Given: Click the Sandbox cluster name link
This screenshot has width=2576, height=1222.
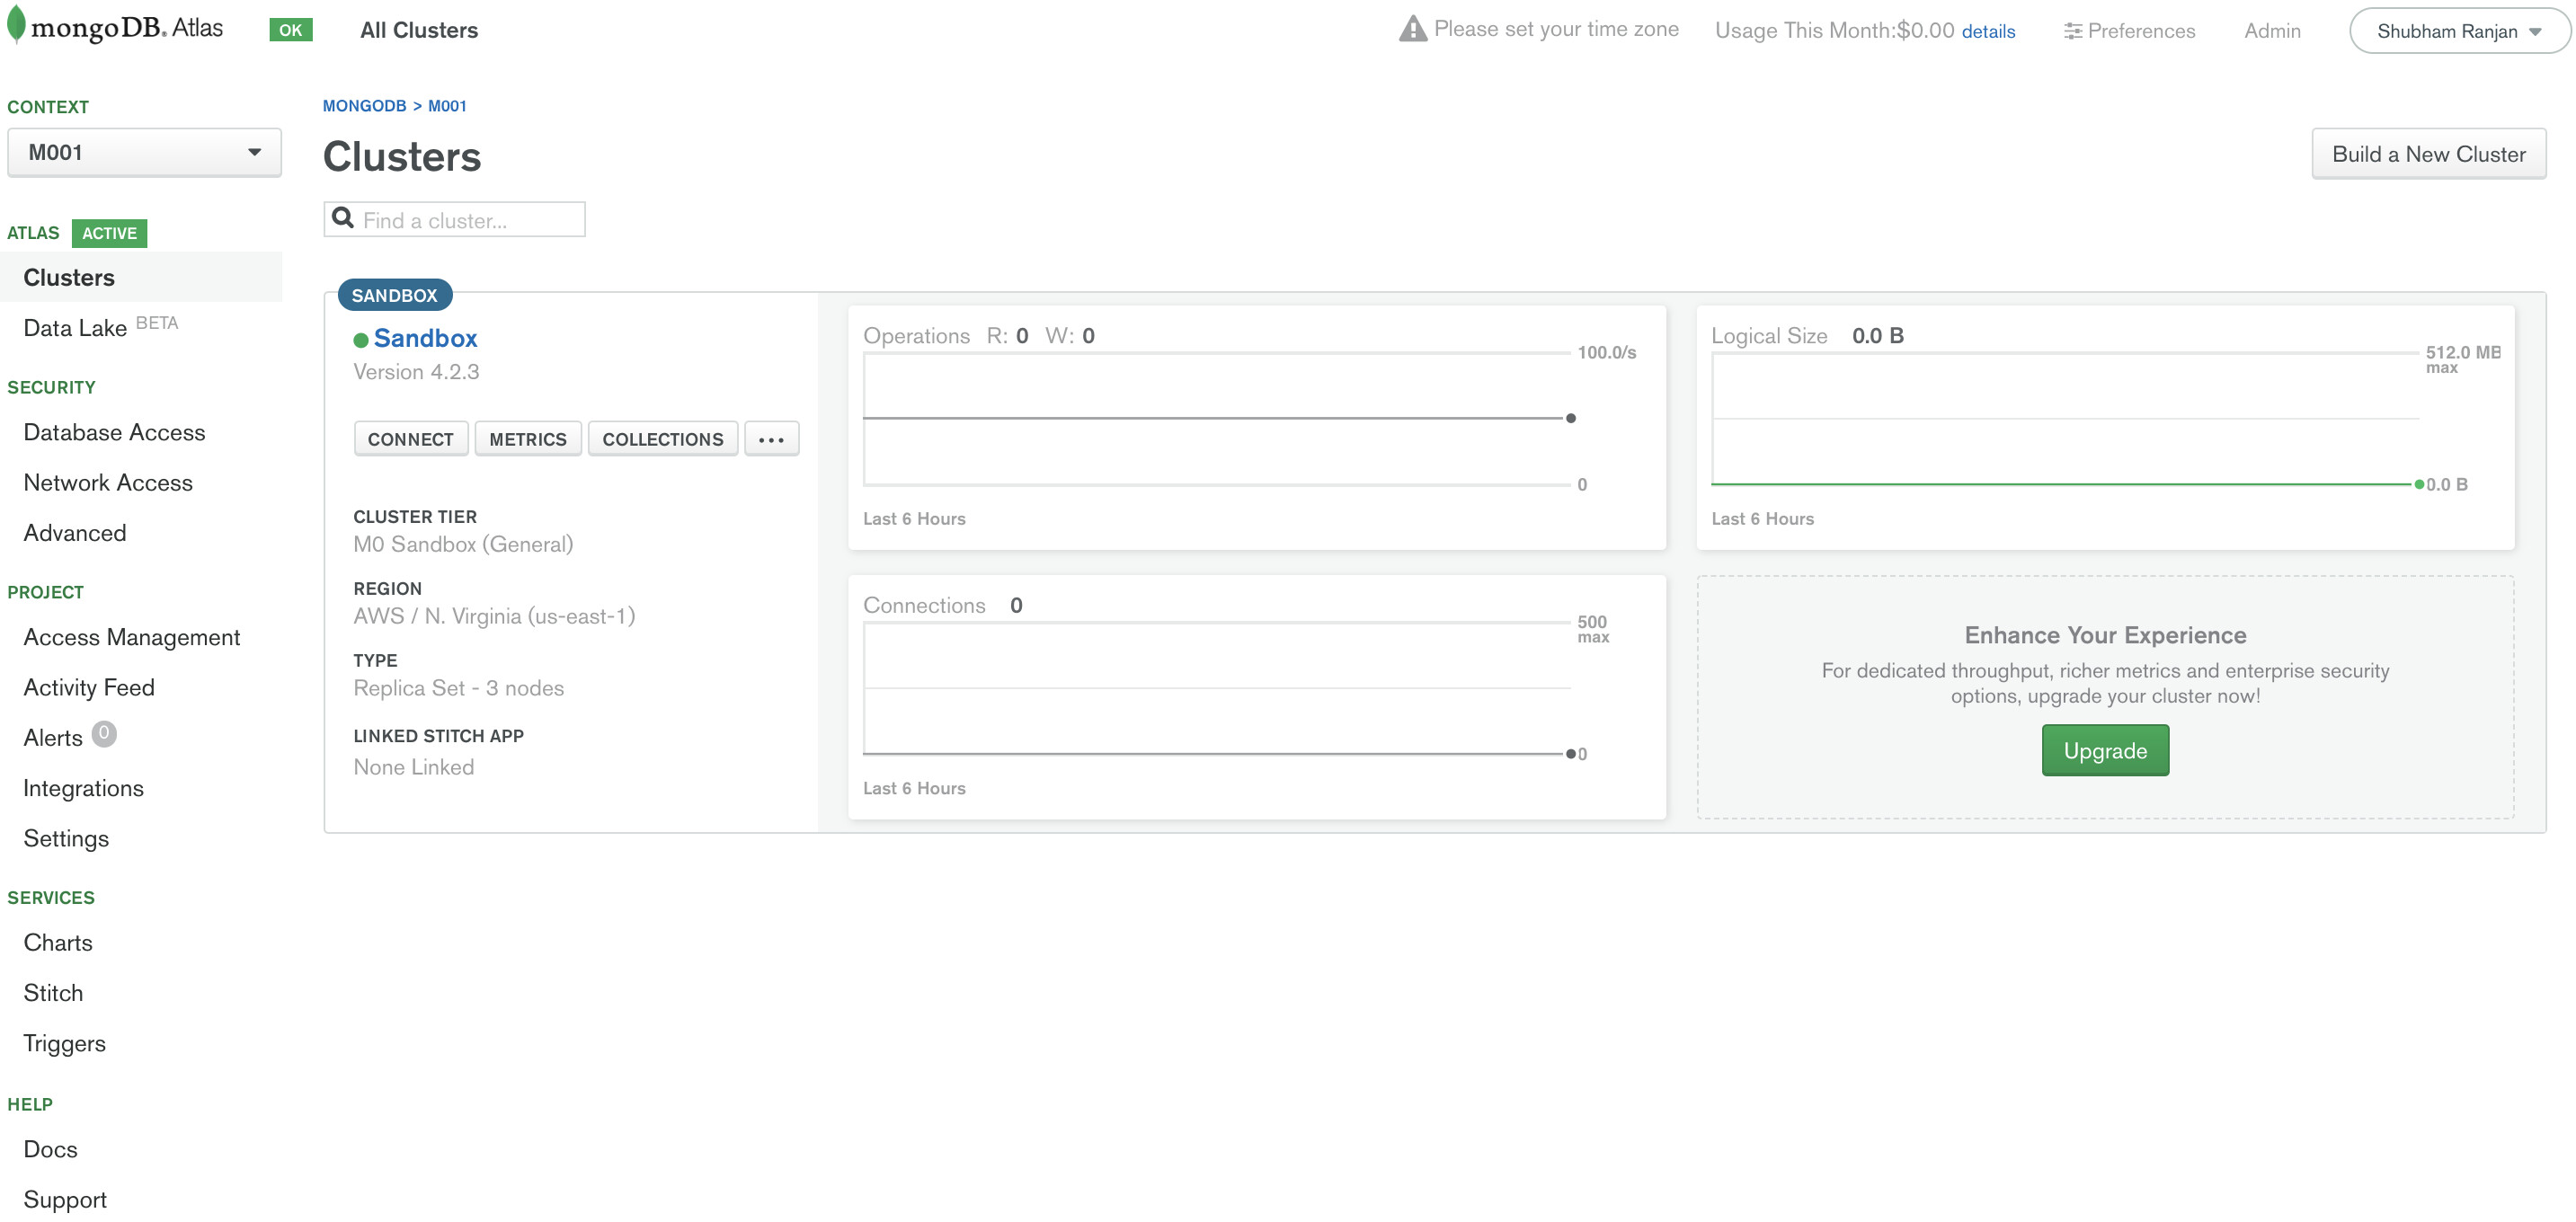Looking at the screenshot, I should coord(425,338).
